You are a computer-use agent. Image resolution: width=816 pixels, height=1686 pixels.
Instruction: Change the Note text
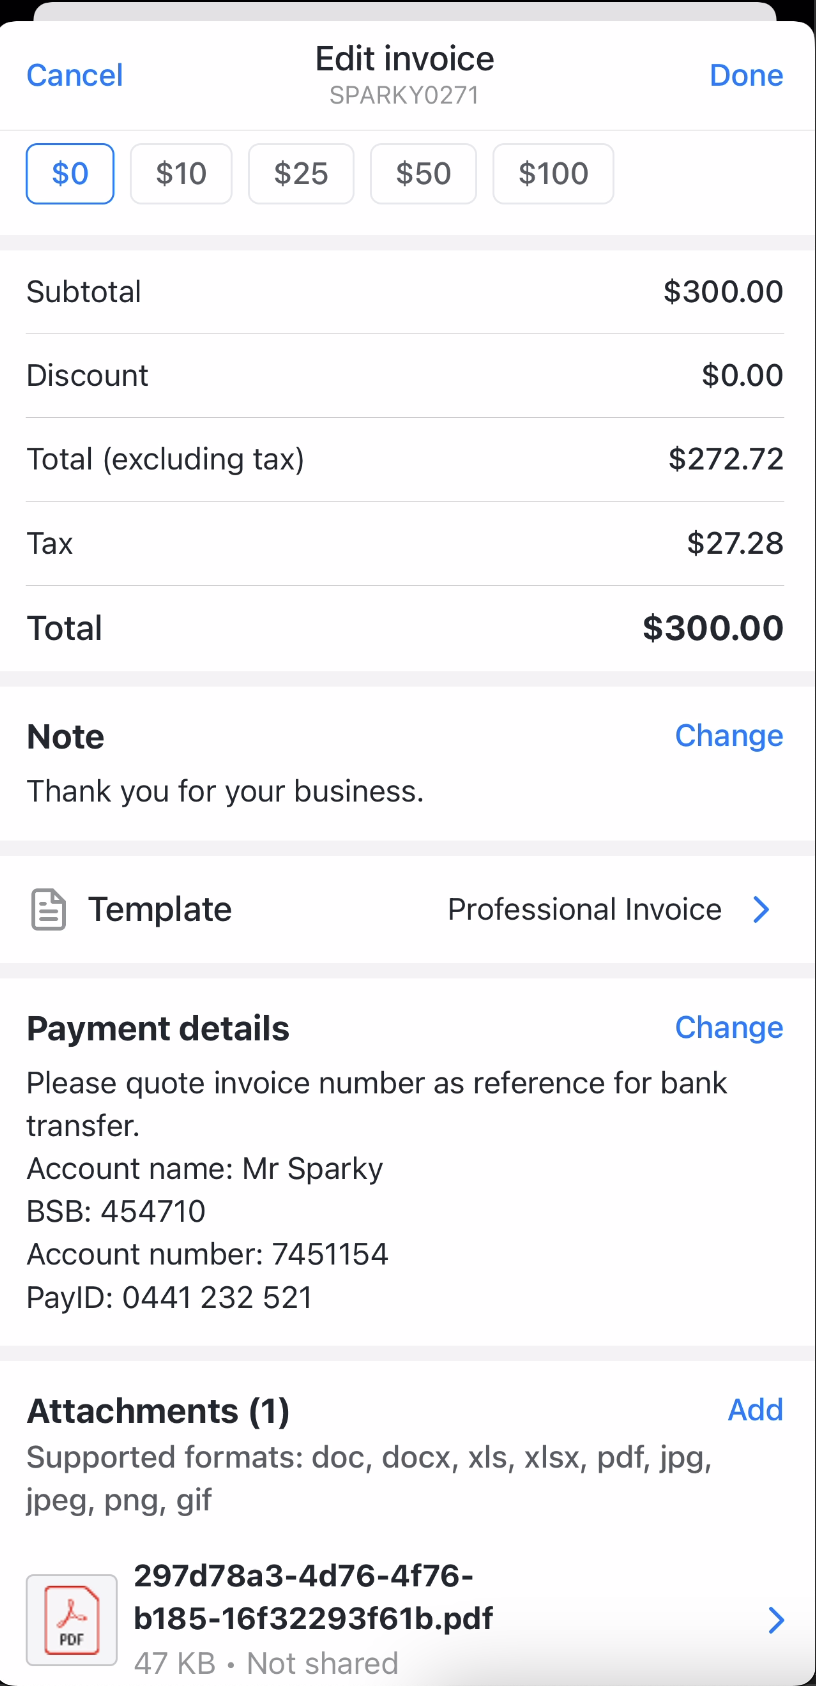[729, 736]
